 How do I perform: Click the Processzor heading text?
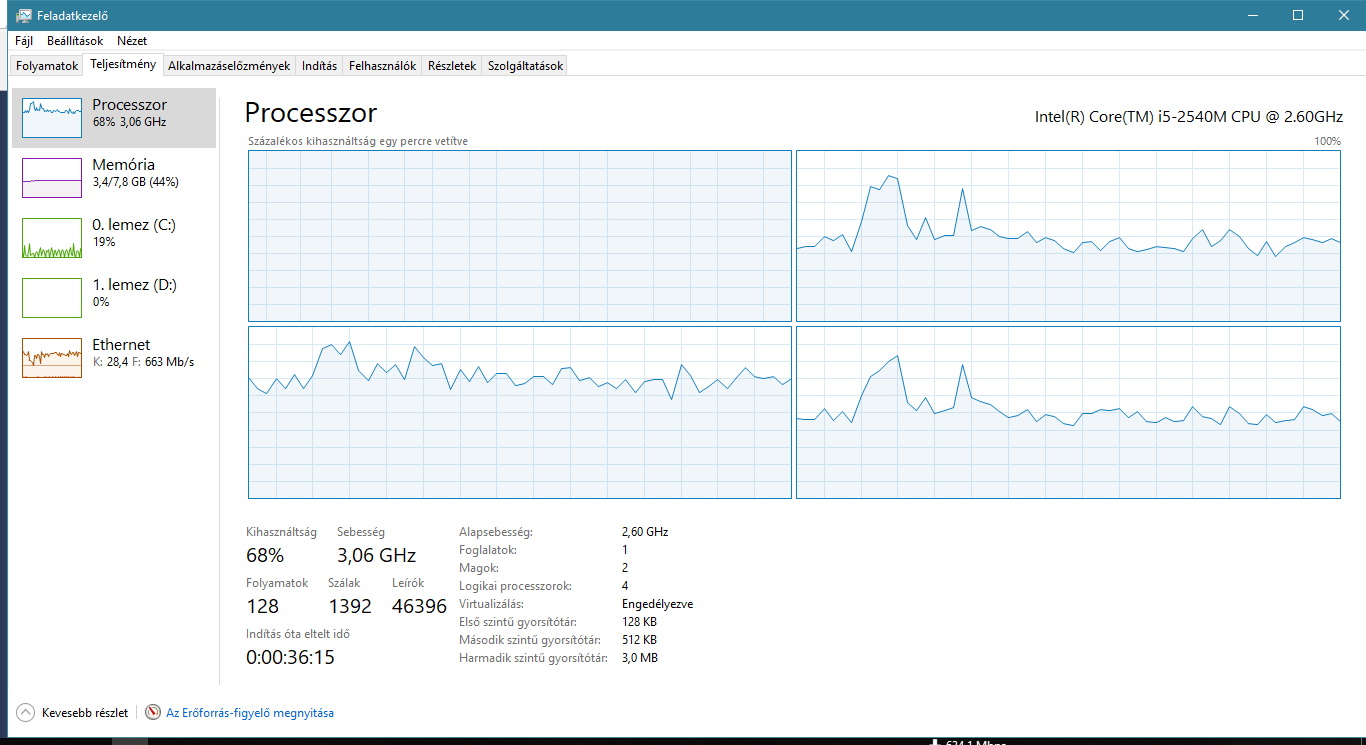tap(311, 112)
